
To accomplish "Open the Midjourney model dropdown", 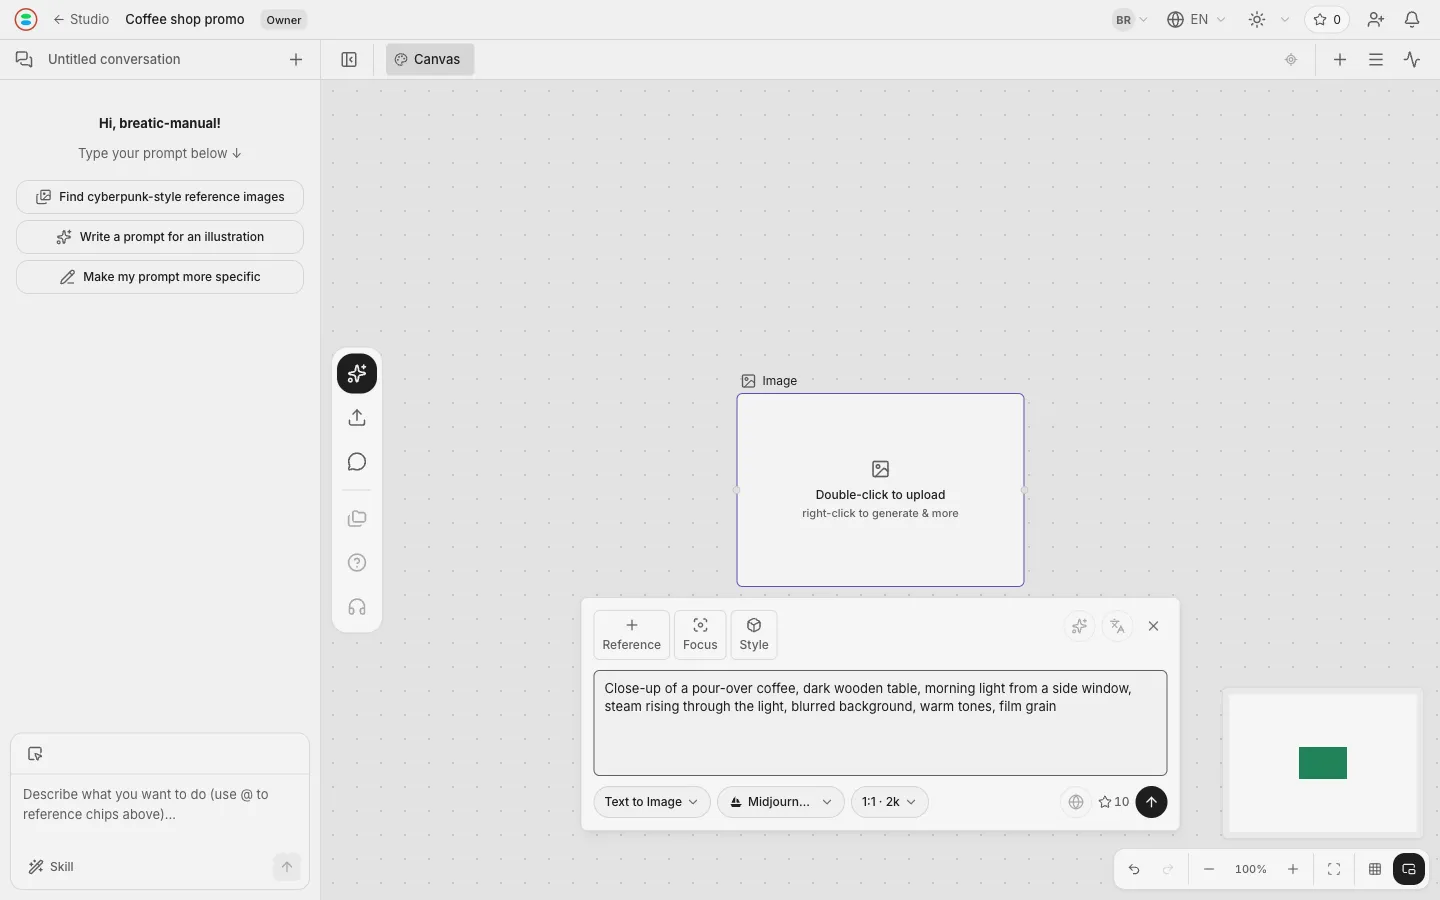I will click(x=781, y=802).
